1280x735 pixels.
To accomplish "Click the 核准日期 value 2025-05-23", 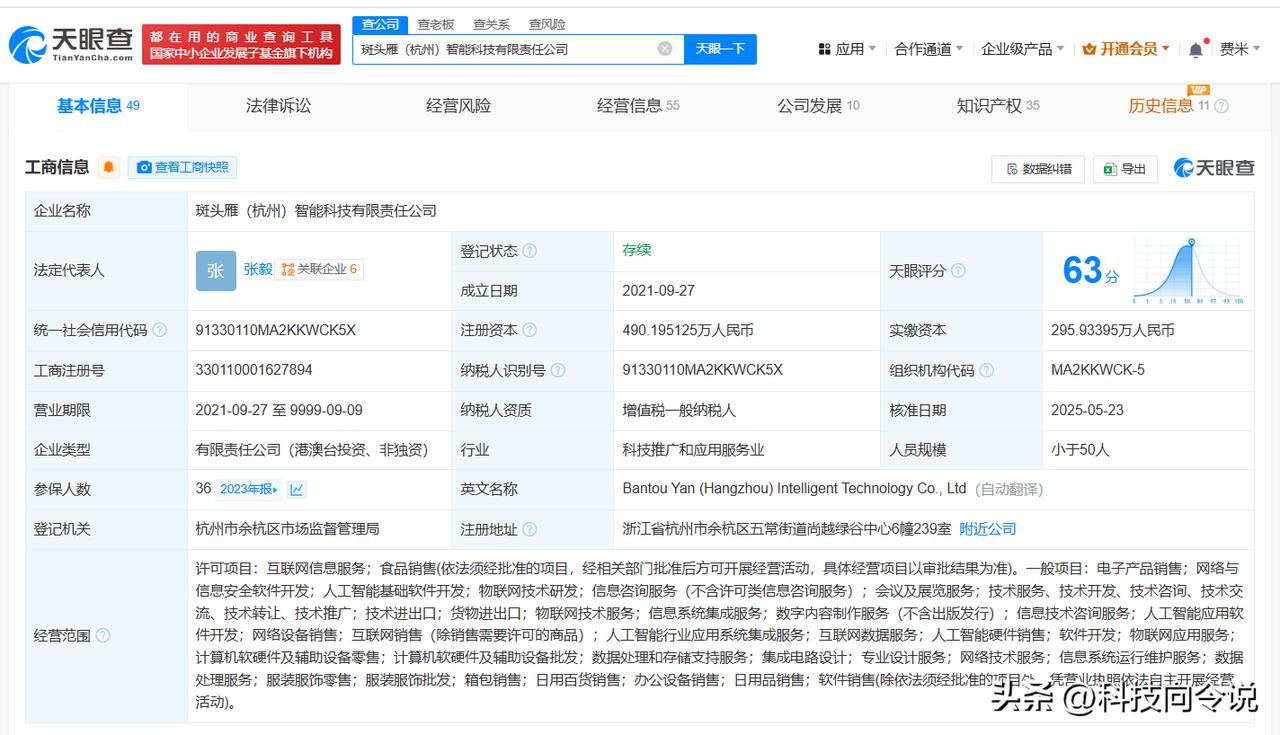I will [1087, 410].
